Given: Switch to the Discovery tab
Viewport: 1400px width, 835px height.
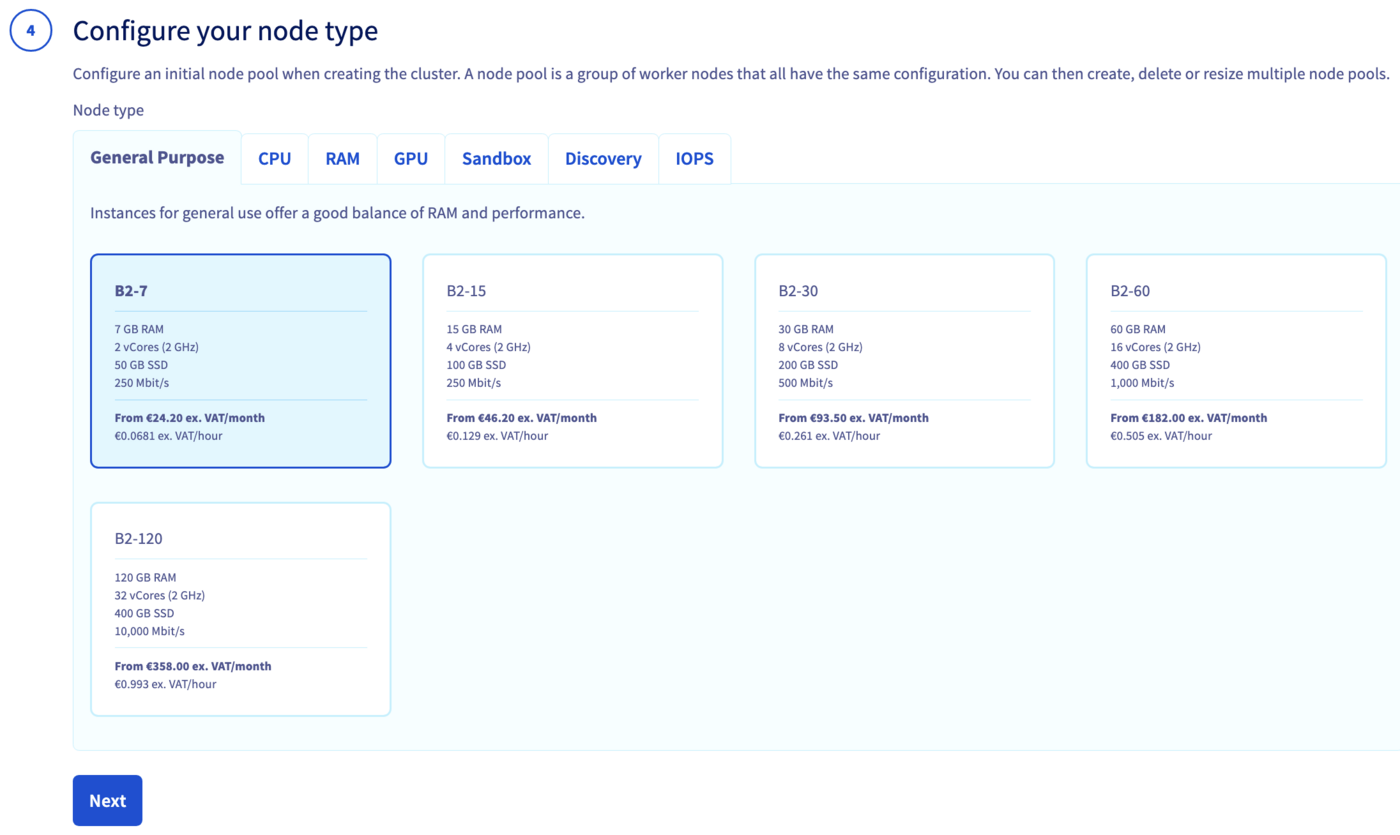Looking at the screenshot, I should (x=603, y=158).
